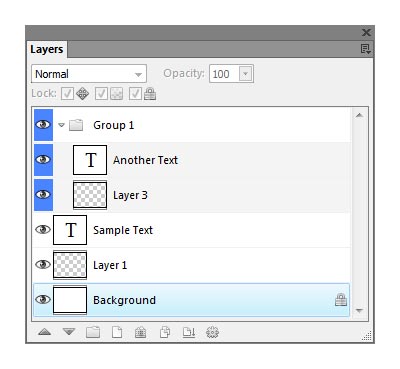Enable the lock position checkbox
The width and height of the screenshot is (400, 369).
(67, 94)
